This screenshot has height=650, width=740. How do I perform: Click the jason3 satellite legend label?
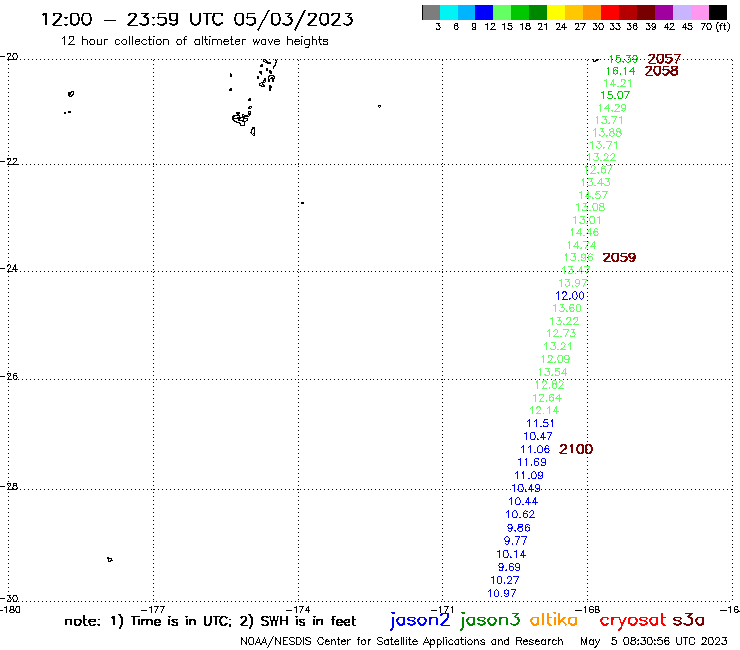(490, 620)
